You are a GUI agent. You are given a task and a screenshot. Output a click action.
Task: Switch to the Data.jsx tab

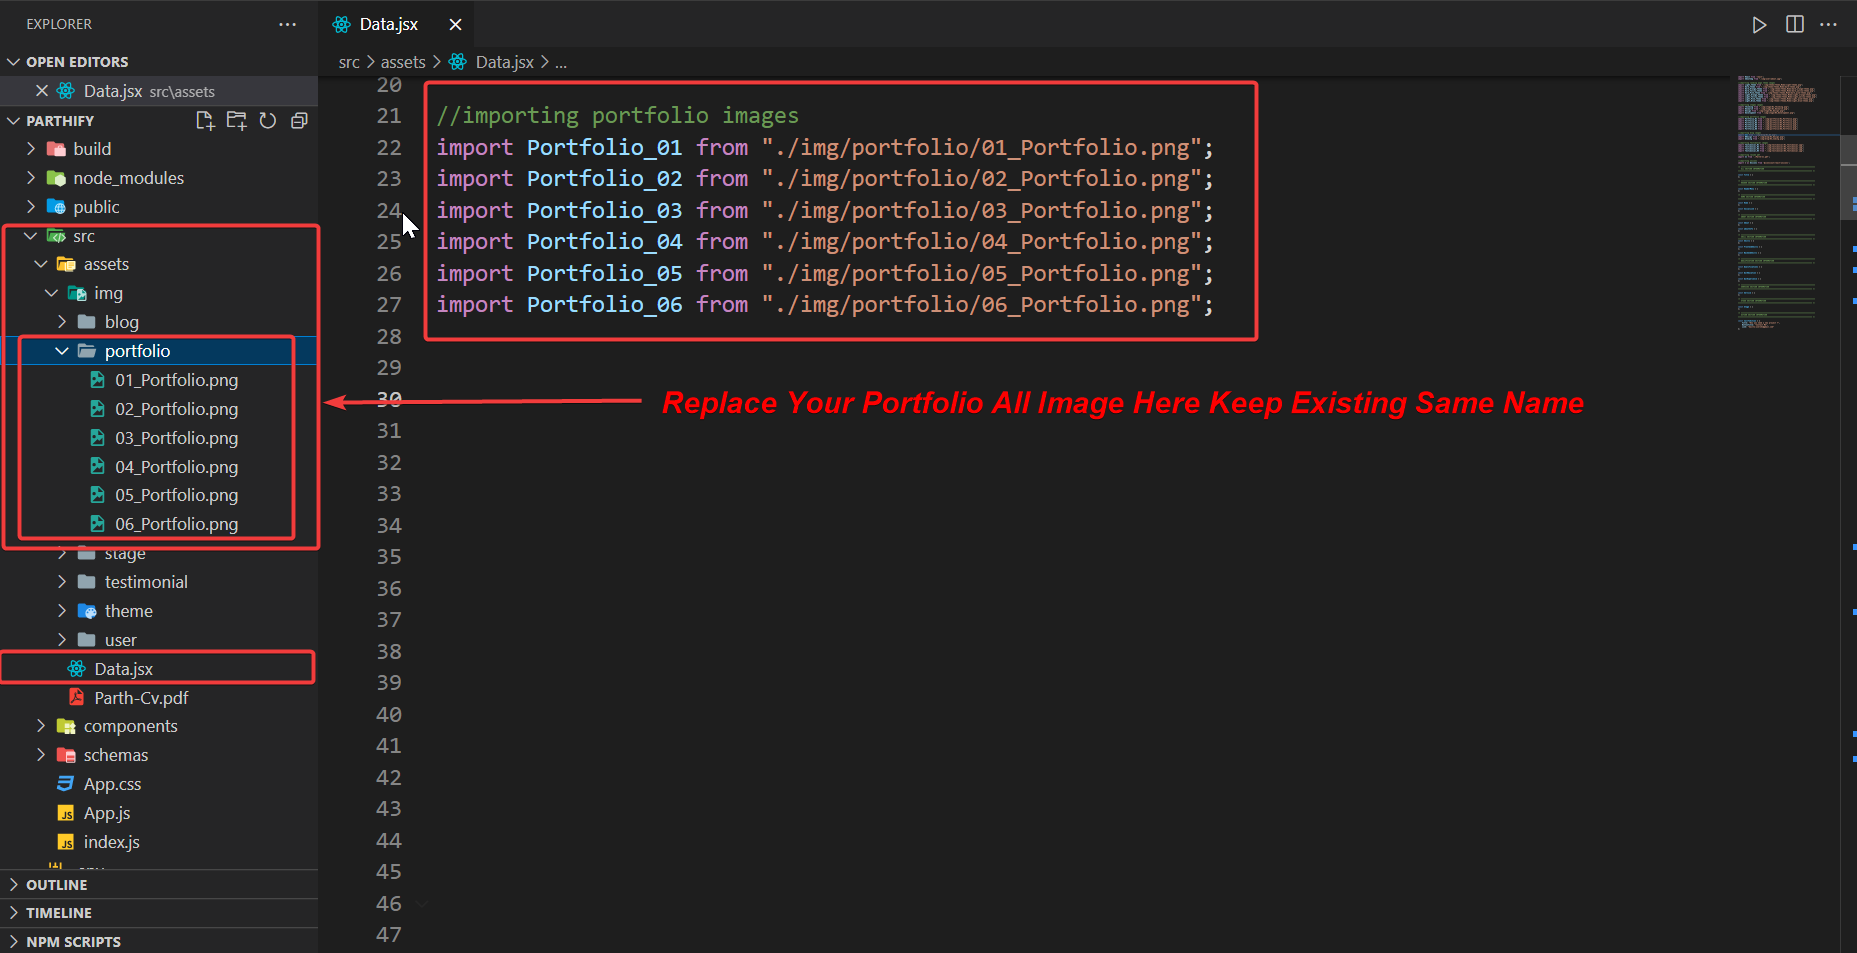388,25
